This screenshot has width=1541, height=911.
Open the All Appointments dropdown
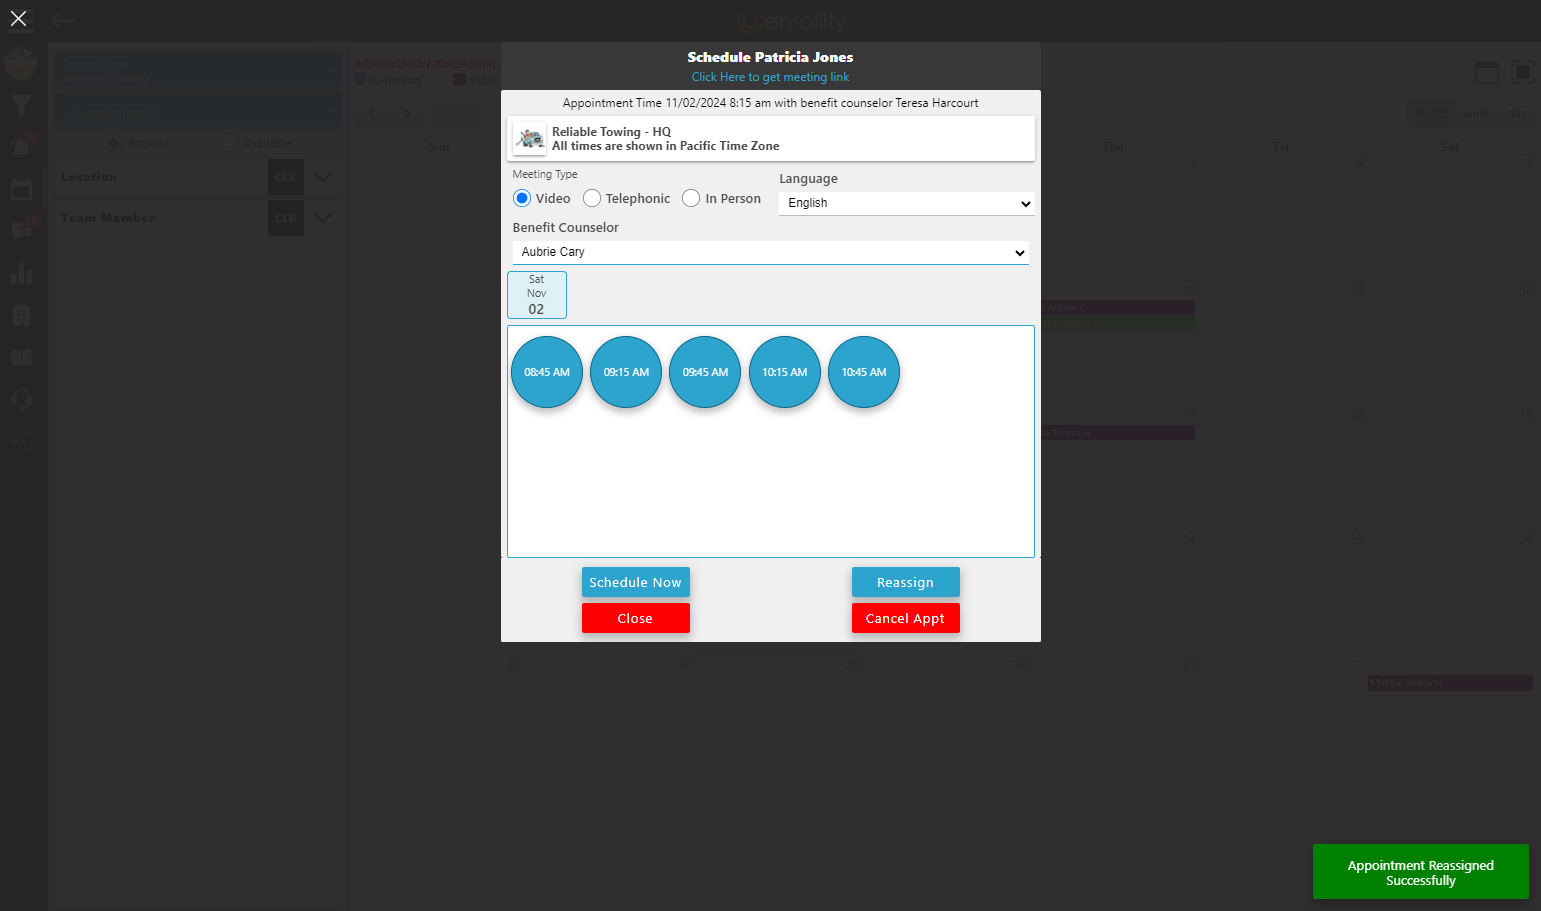[198, 109]
